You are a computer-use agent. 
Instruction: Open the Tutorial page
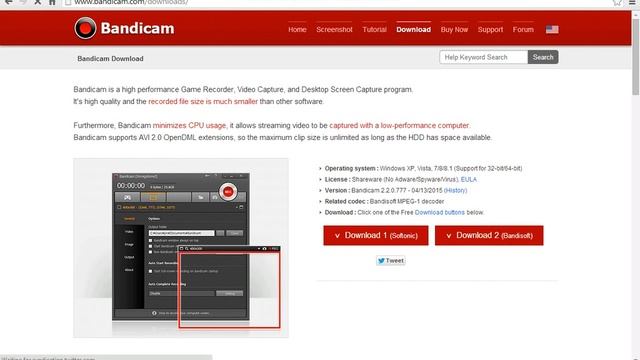tap(374, 29)
